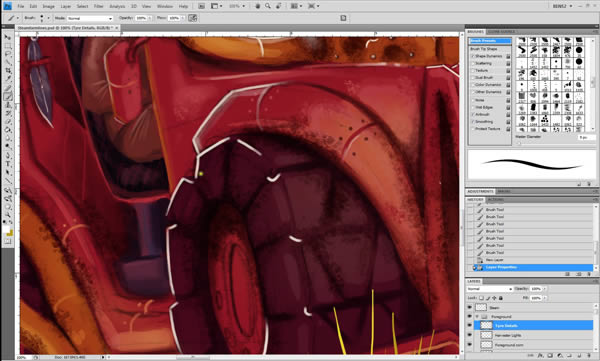This screenshot has height=361, width=600.
Task: Select the Clone Stamp tool
Action: (7, 105)
